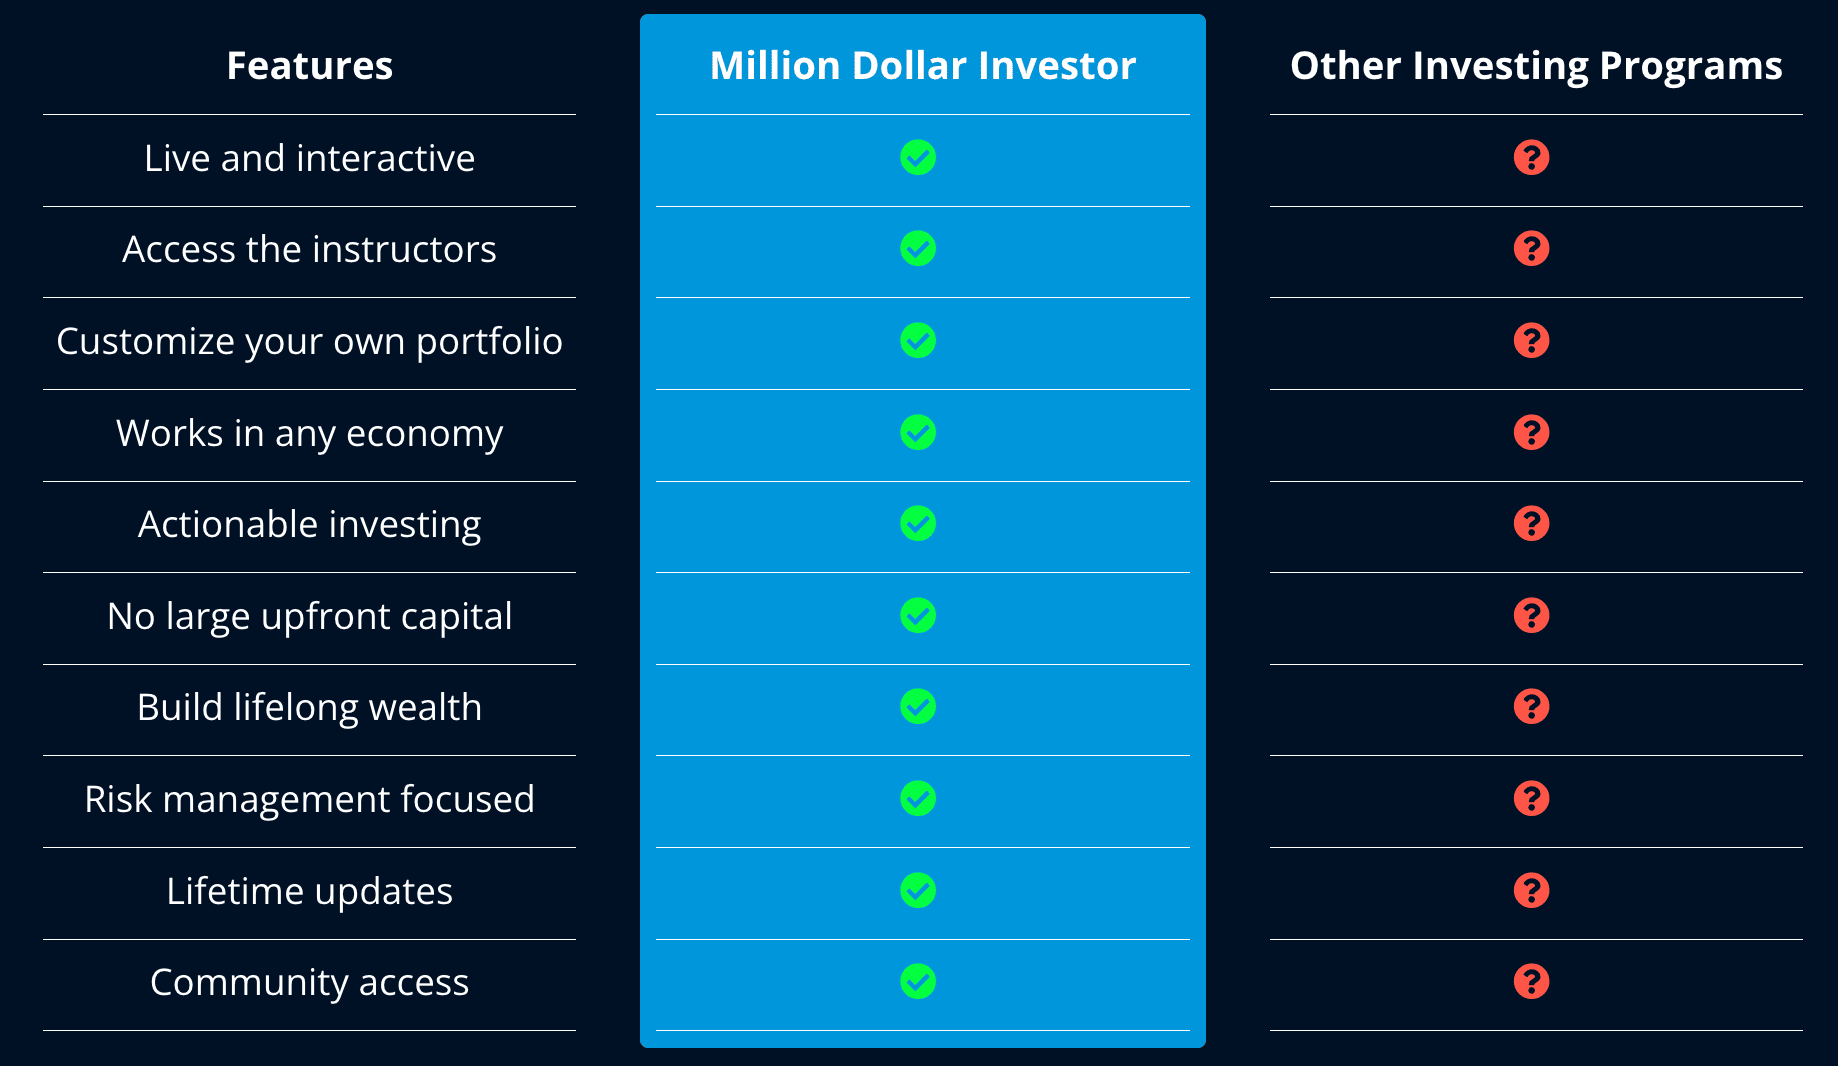This screenshot has height=1066, width=1838.
Task: Click the green checkmark for Live and interactive
Action: (x=917, y=157)
